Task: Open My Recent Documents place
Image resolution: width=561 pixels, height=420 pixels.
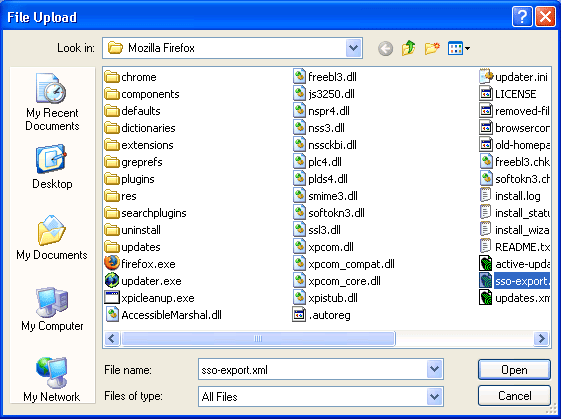Action: click(52, 102)
